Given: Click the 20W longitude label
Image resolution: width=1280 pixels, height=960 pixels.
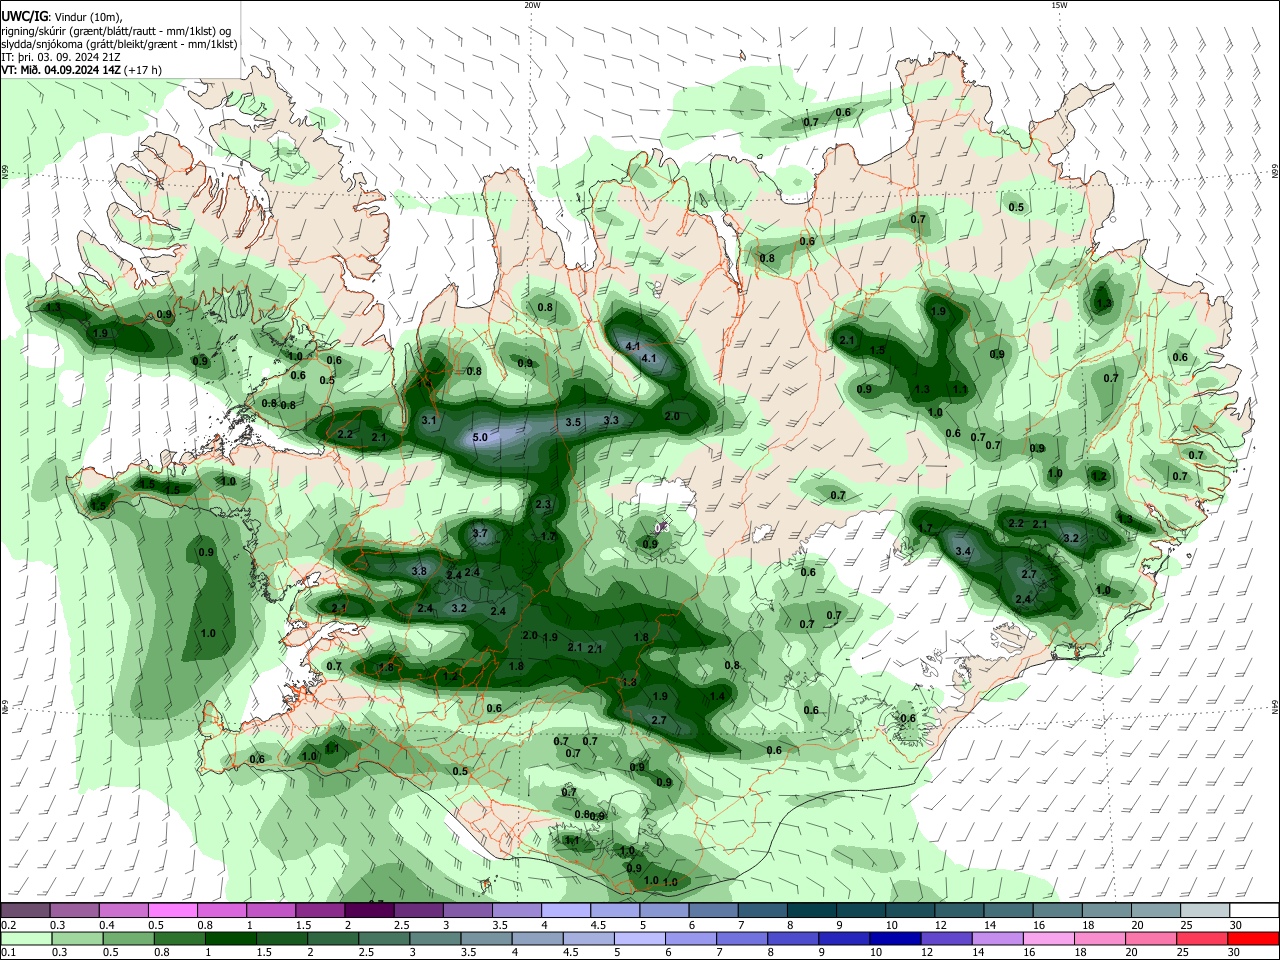Looking at the screenshot, I should (532, 5).
